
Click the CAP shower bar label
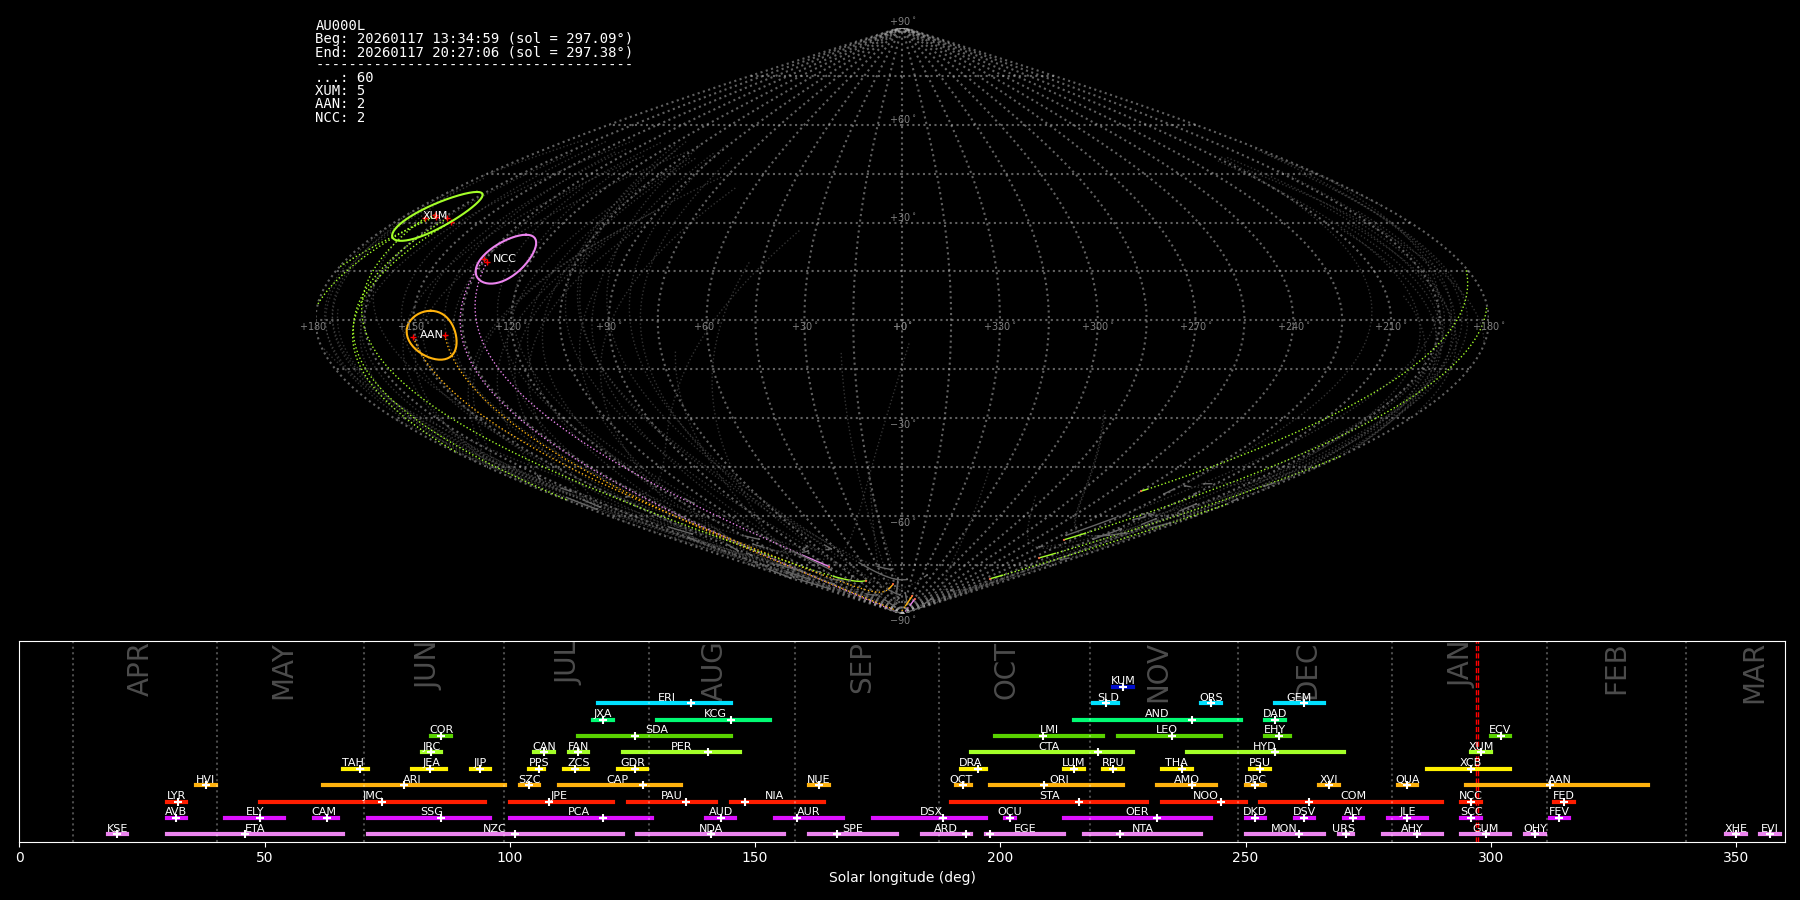[618, 780]
